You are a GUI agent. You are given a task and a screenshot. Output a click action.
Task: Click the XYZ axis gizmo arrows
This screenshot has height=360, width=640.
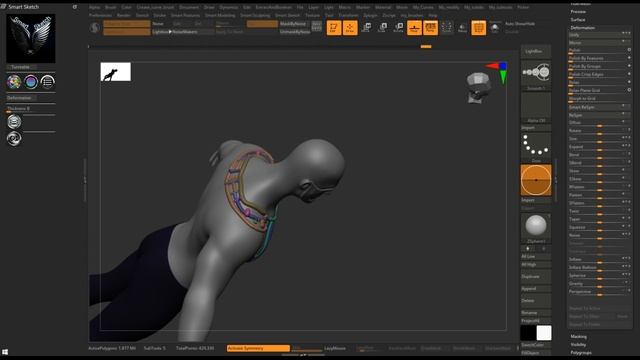[498, 72]
